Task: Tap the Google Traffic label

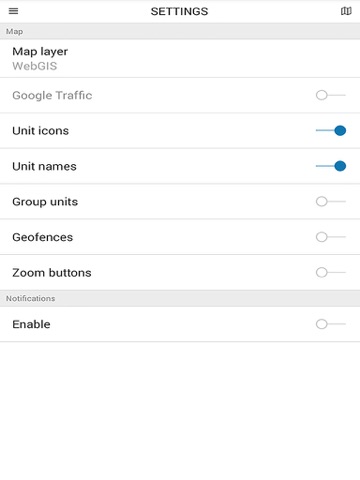Action: tap(52, 95)
